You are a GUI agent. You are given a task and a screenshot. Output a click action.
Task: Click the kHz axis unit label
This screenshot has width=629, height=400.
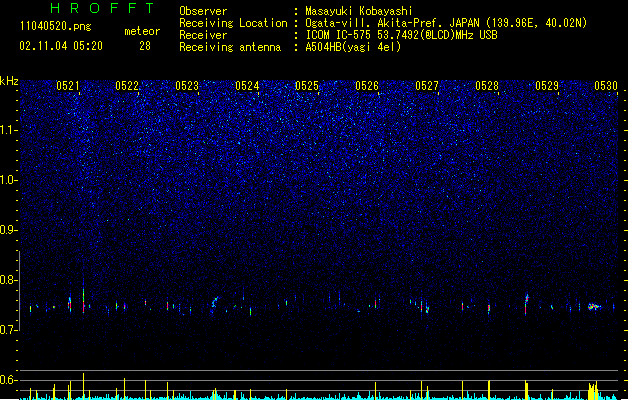point(9,81)
